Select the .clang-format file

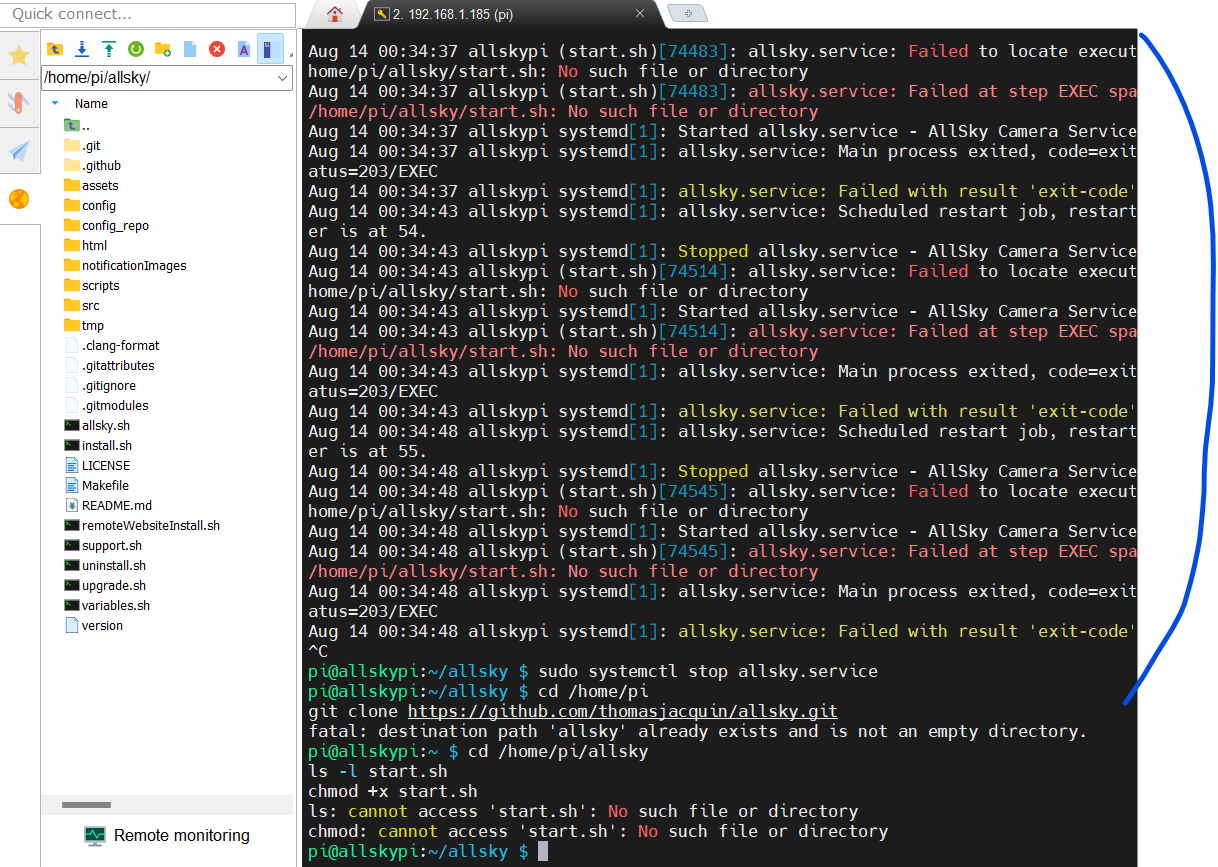(x=111, y=345)
